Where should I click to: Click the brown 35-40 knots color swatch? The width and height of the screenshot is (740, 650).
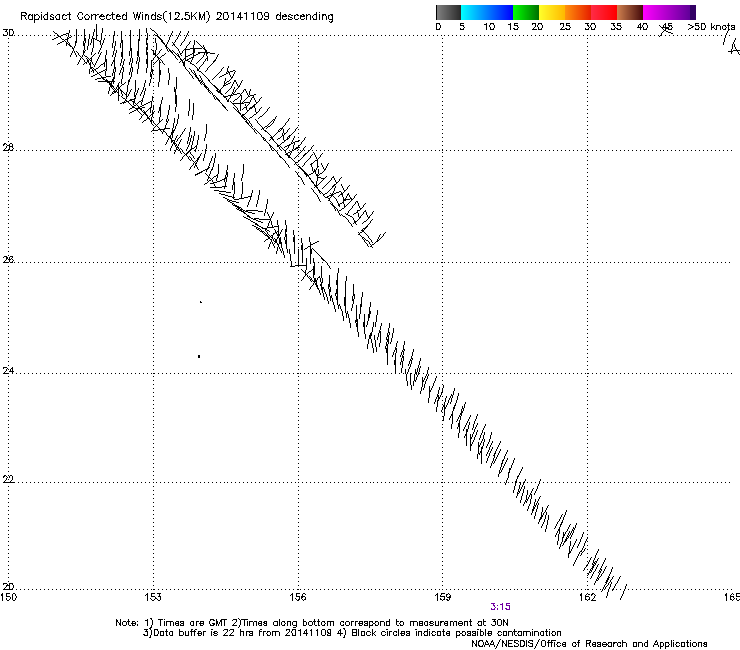[x=630, y=12]
